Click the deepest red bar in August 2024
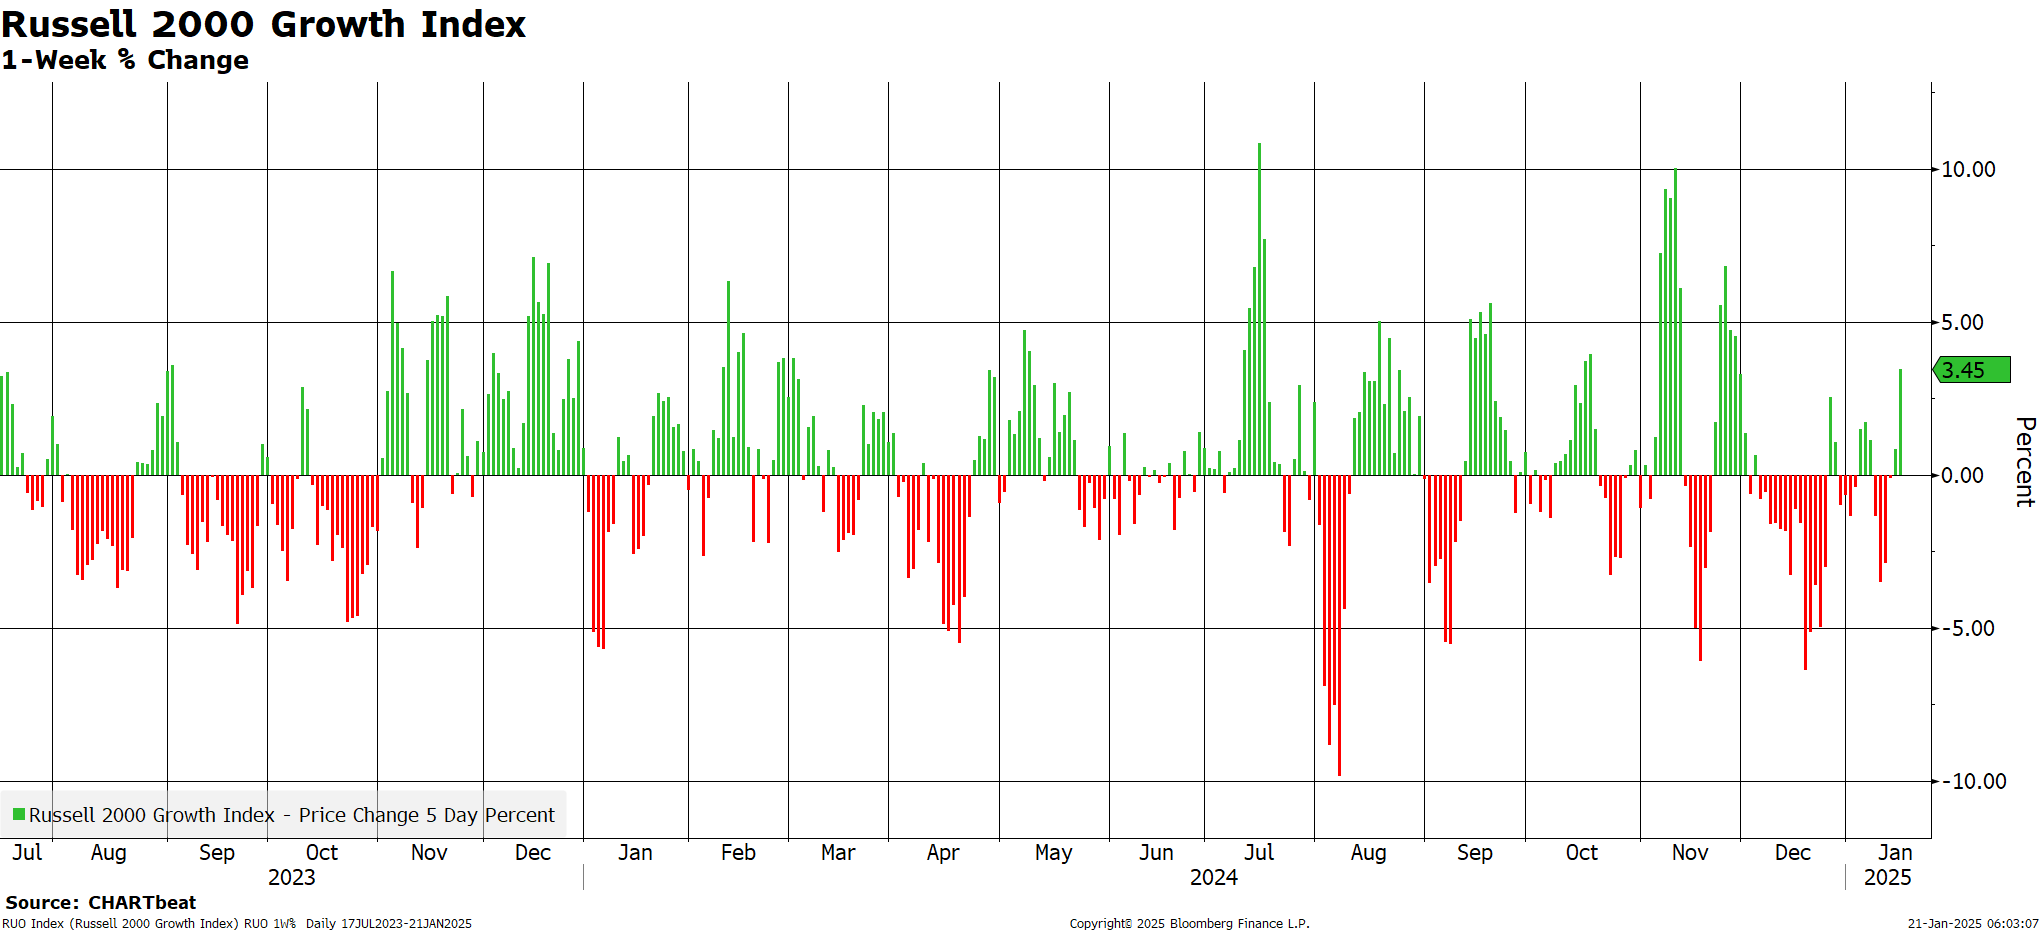Viewport: 2041px width, 932px height. click(x=1339, y=625)
